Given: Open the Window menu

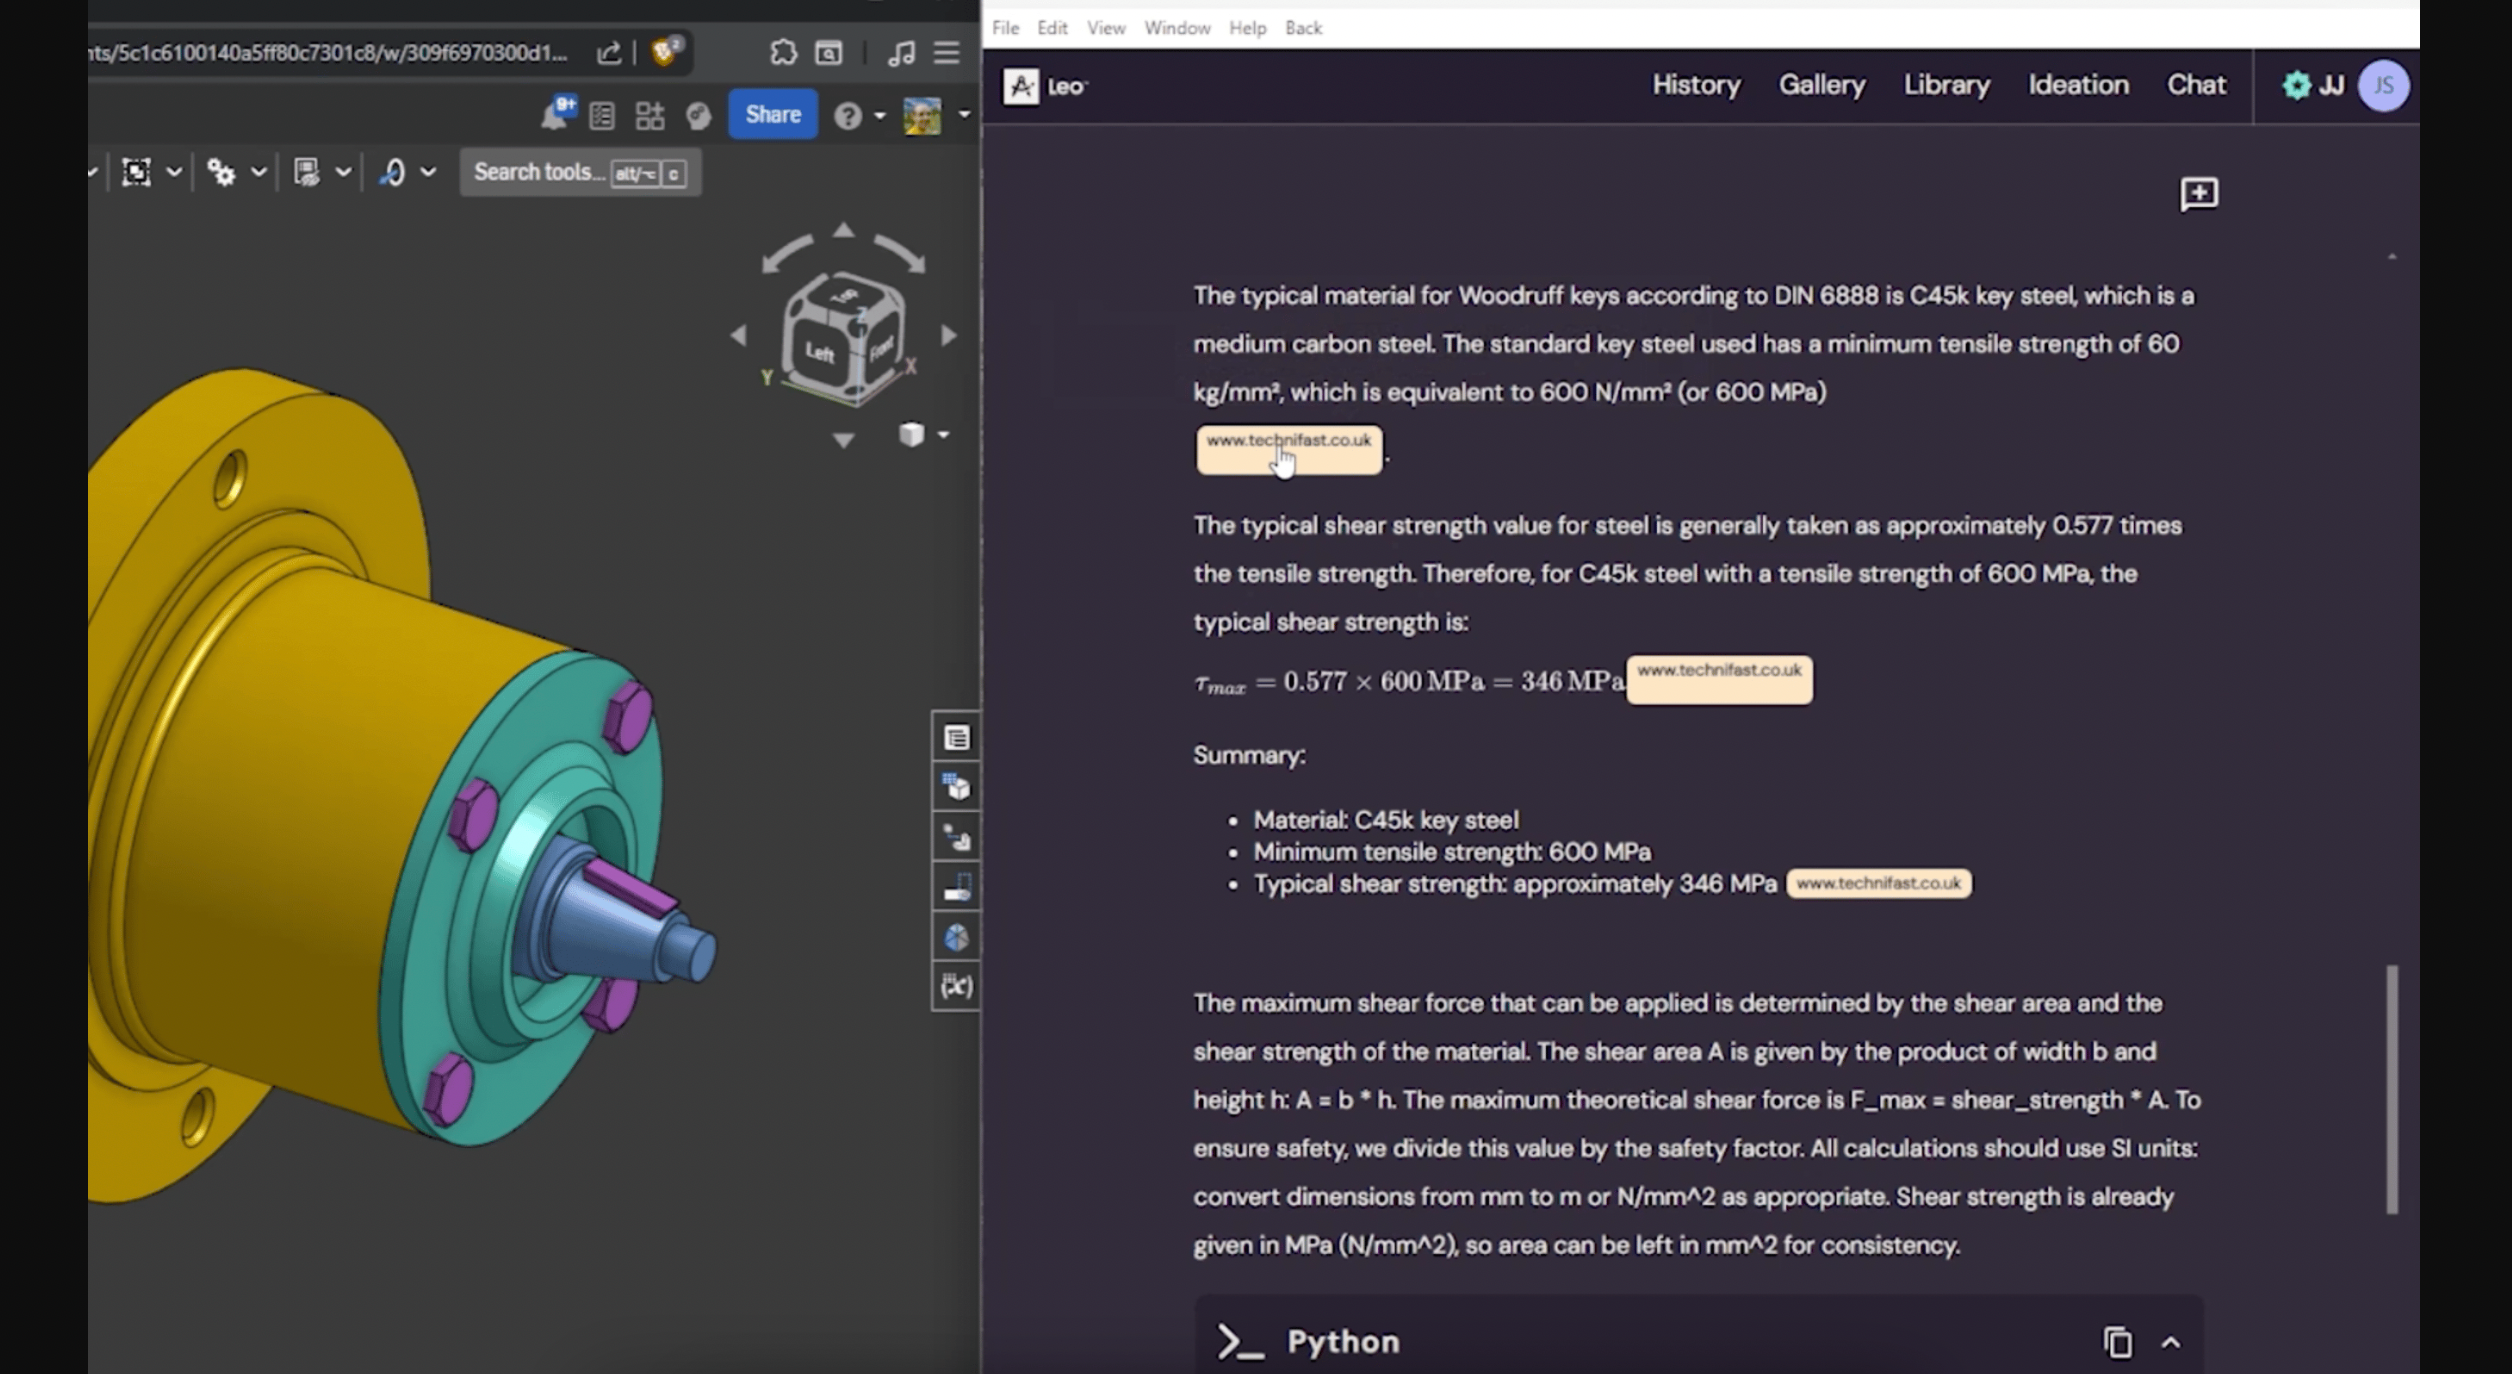Looking at the screenshot, I should [x=1176, y=28].
